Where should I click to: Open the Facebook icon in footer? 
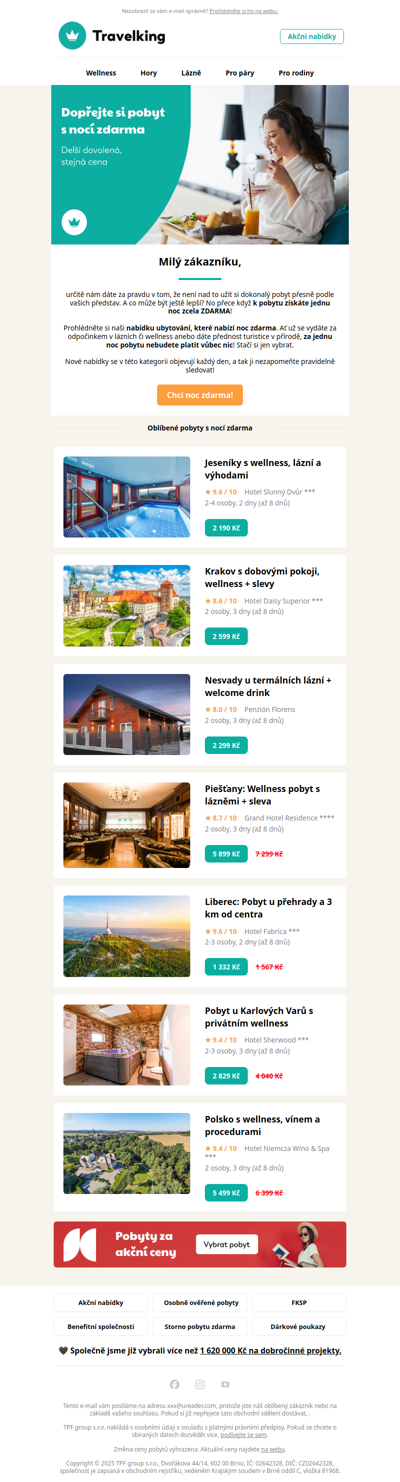(x=175, y=1384)
